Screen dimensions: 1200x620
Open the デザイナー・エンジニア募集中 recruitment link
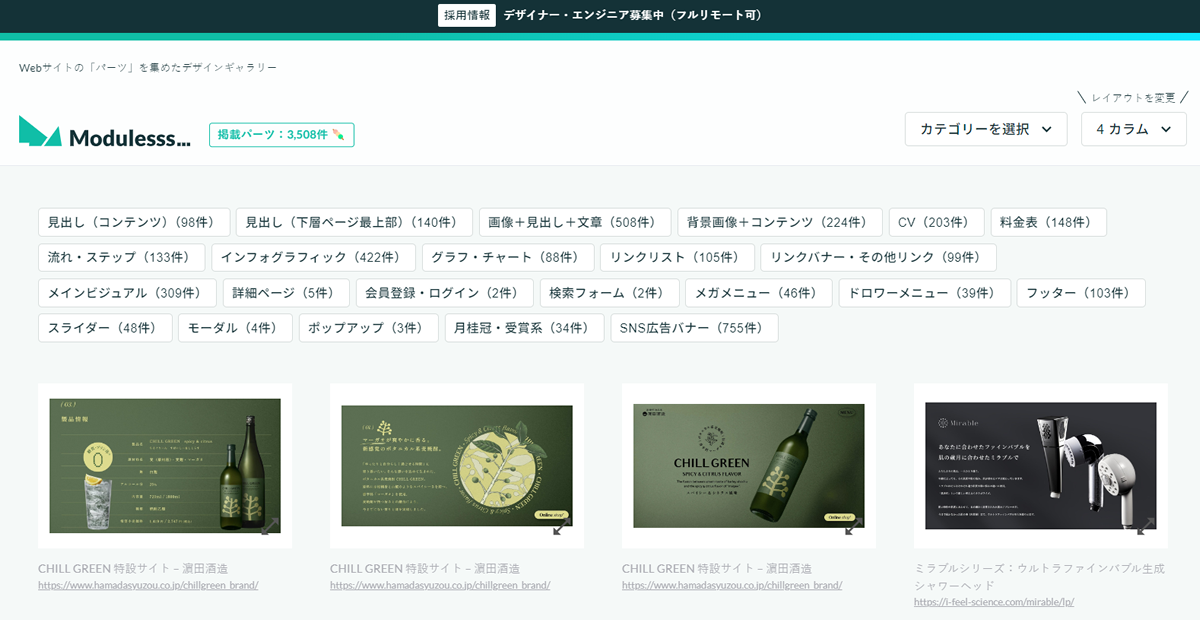click(633, 15)
